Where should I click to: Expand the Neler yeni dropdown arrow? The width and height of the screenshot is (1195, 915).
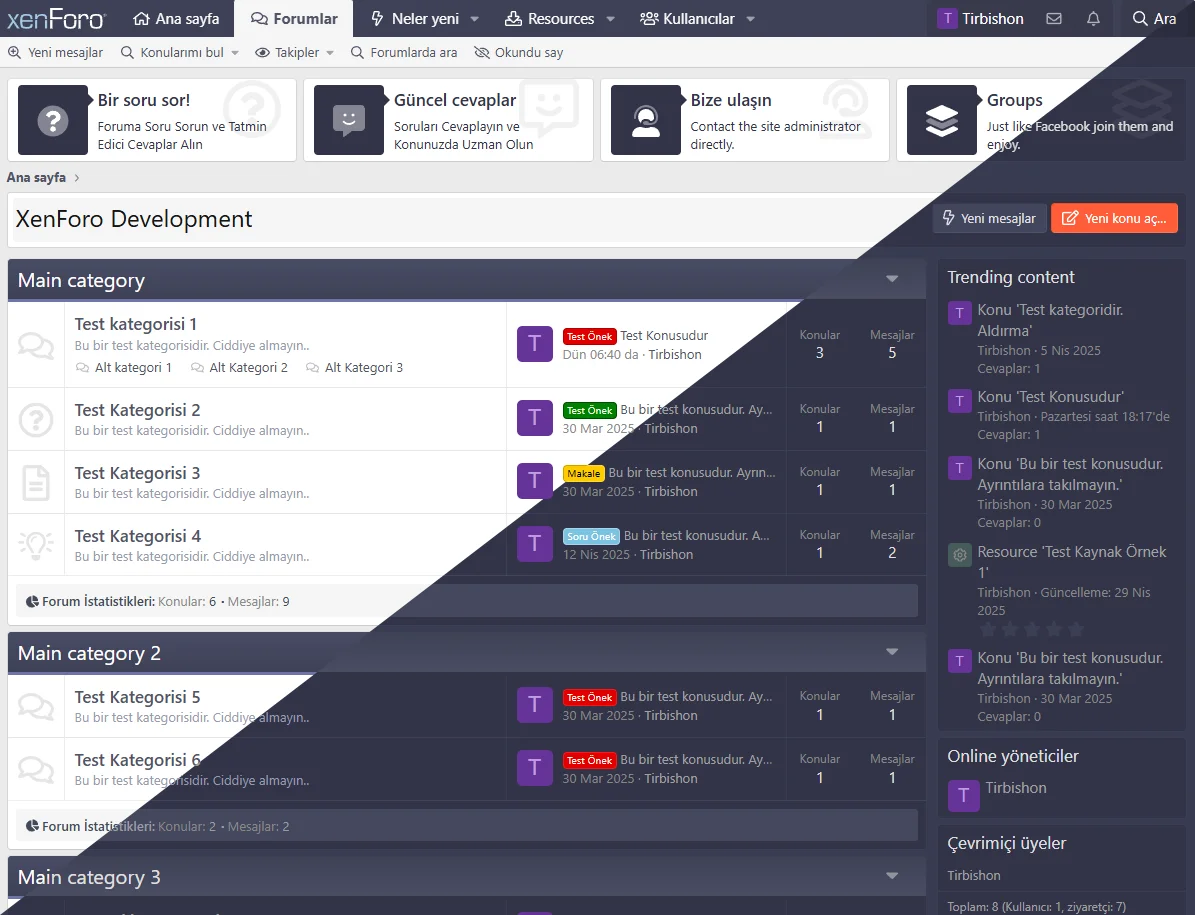[x=474, y=19]
